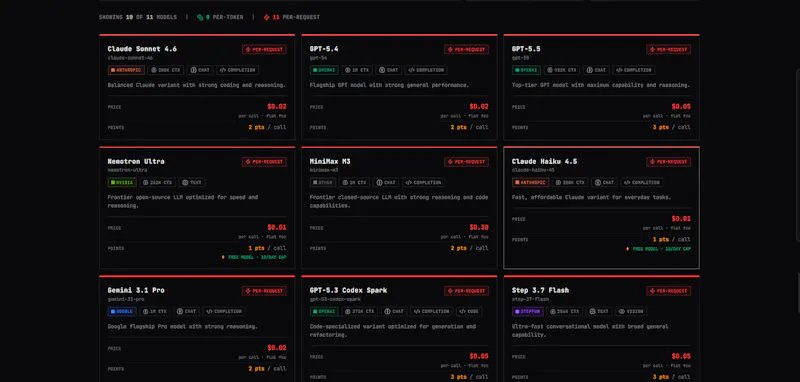Click the $0.05 price on GPT-5.5 card
Screen dimensions: 800x382
tap(681, 107)
